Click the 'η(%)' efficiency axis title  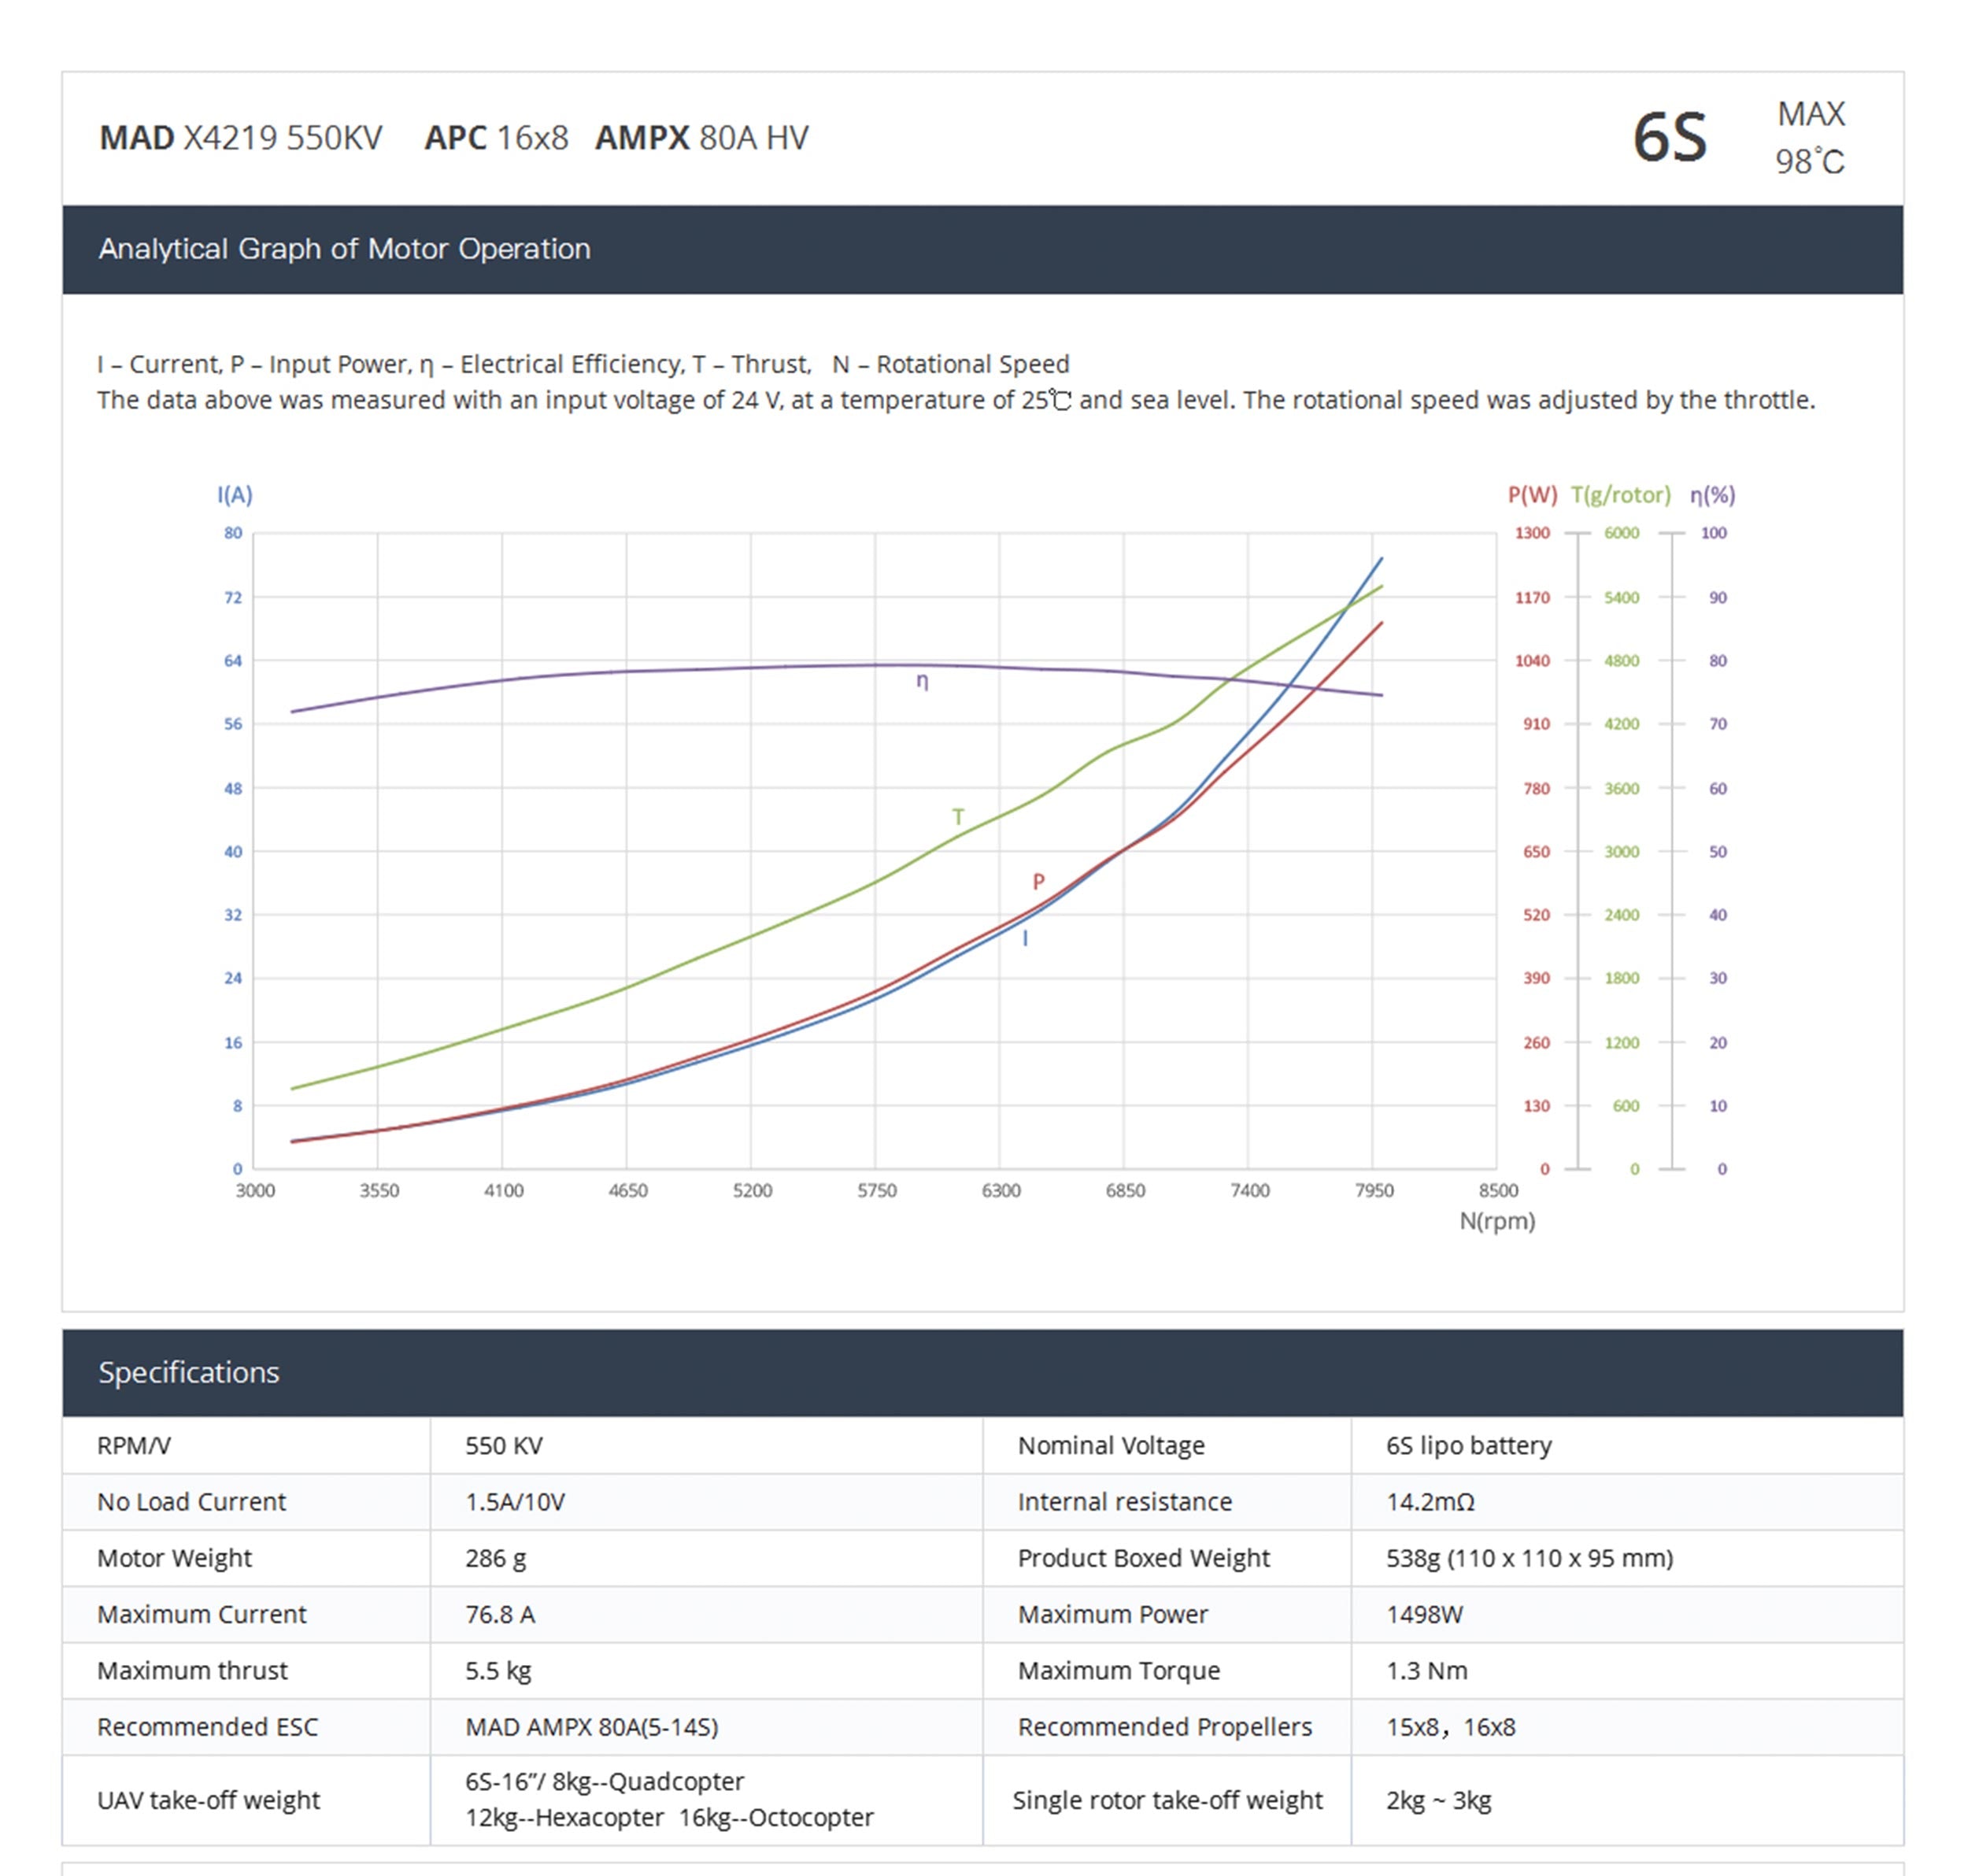tap(1712, 494)
